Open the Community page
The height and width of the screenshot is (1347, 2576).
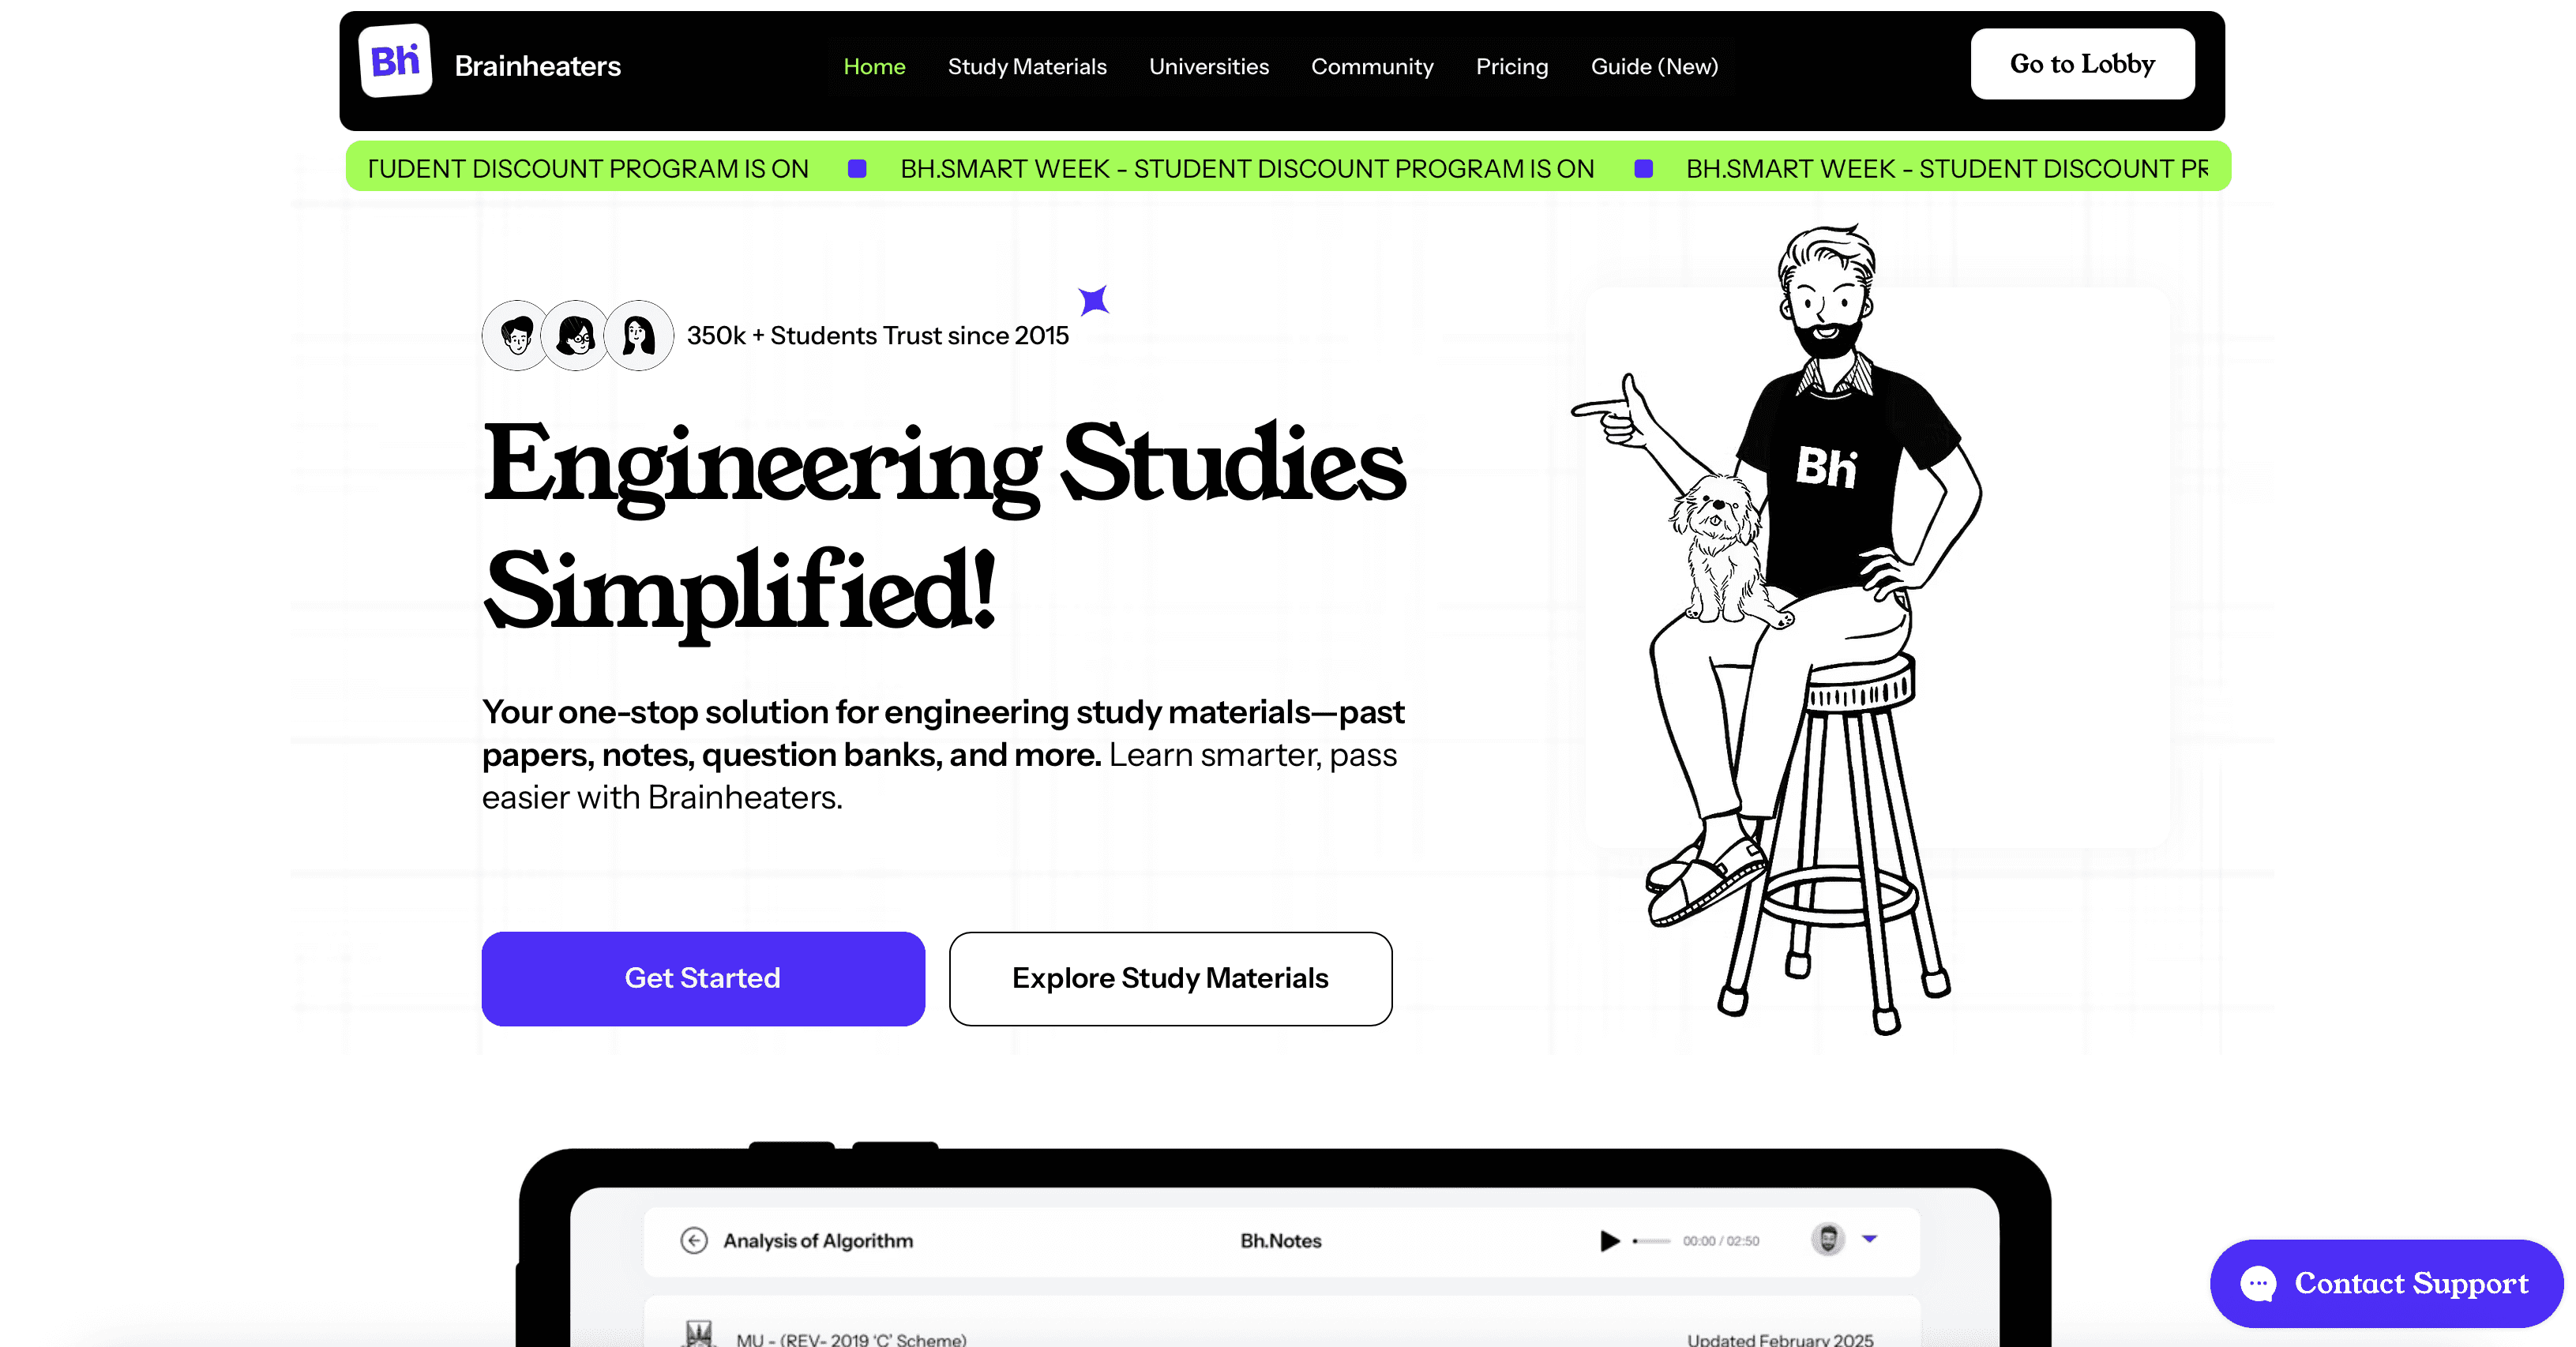pos(1372,66)
